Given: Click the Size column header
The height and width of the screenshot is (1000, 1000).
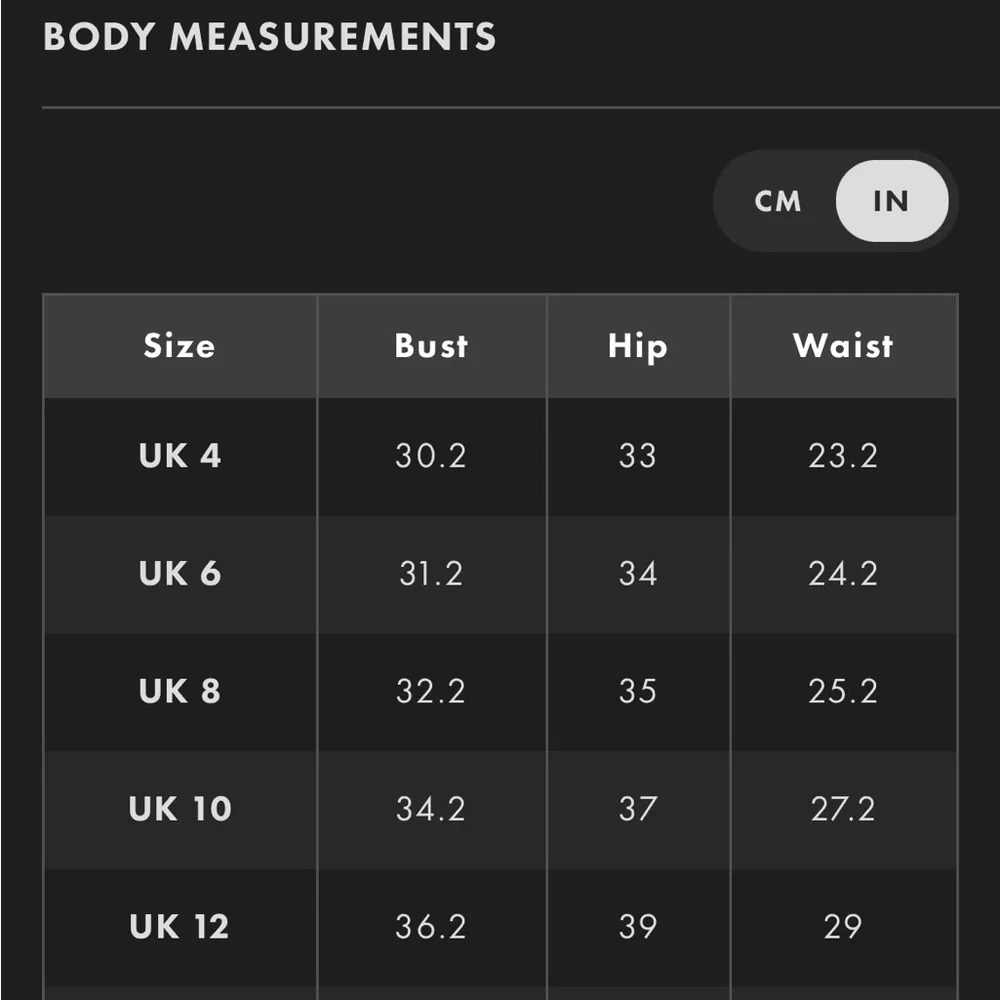Looking at the screenshot, I should coord(179,346).
